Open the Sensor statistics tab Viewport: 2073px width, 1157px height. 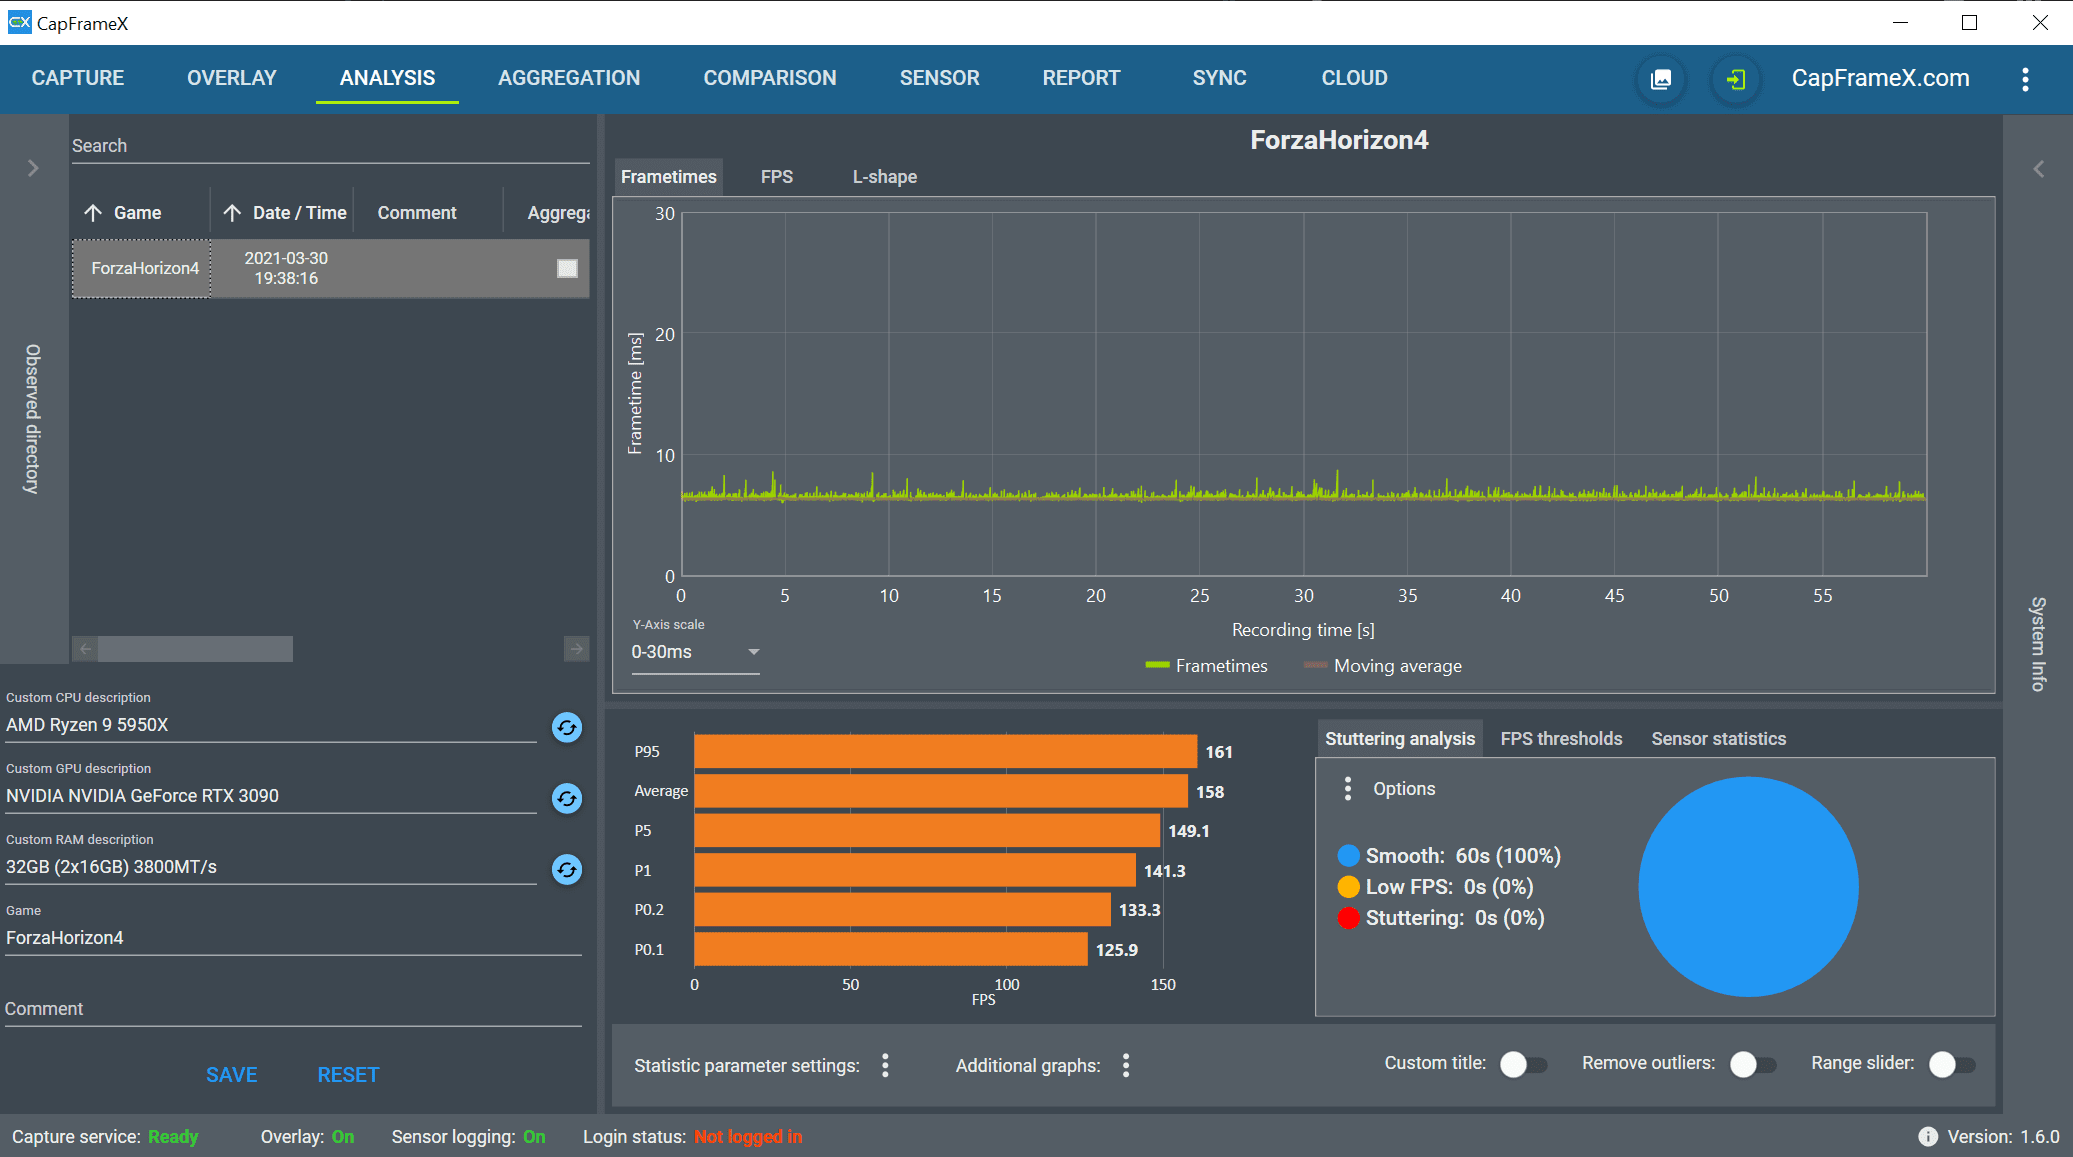pyautogui.click(x=1718, y=739)
